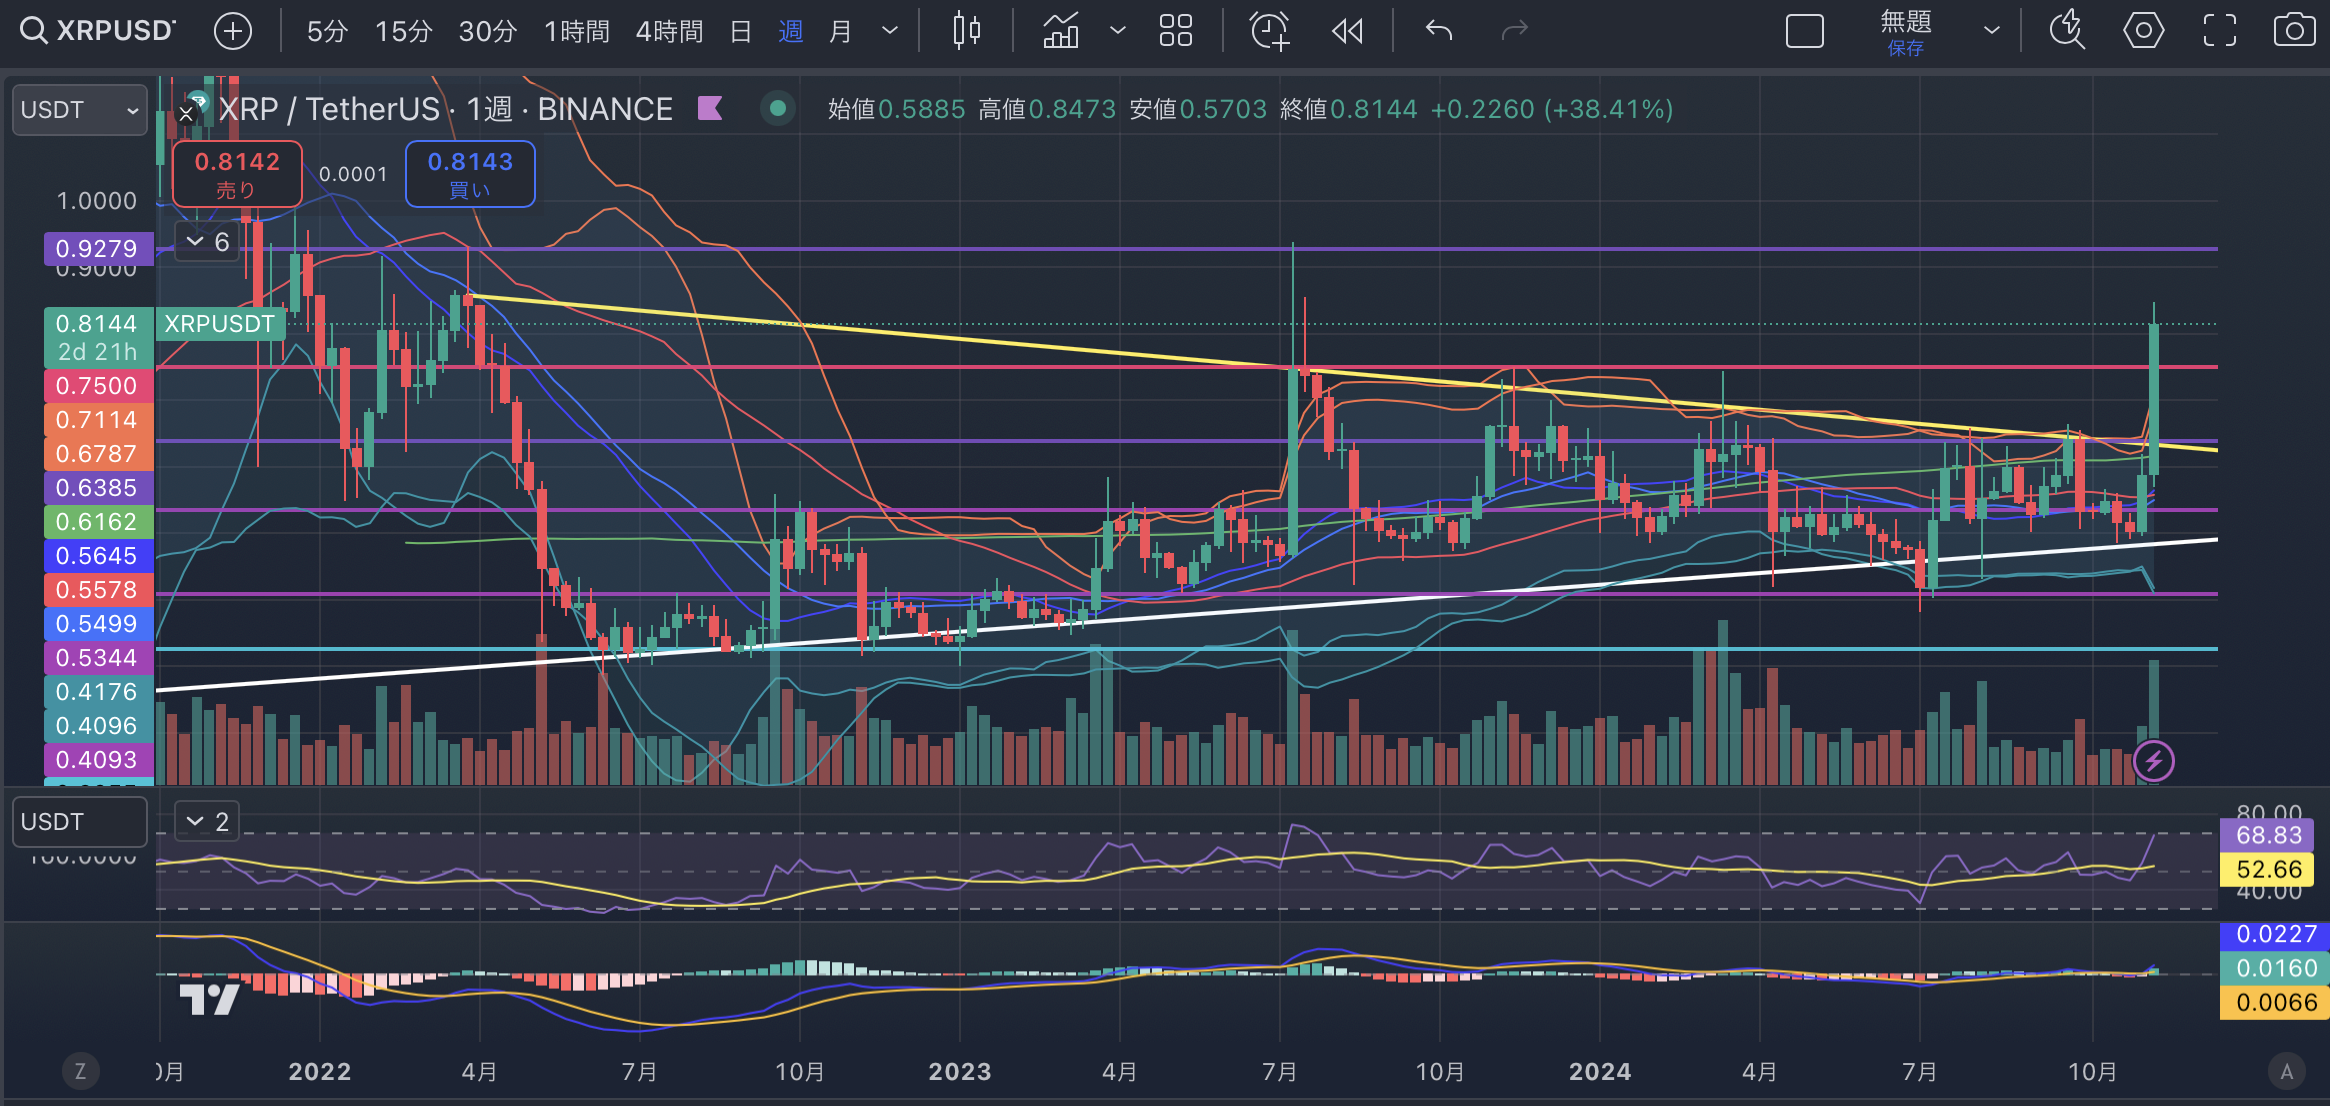
Task: Open chart settings hexagon icon
Action: coord(2143,31)
